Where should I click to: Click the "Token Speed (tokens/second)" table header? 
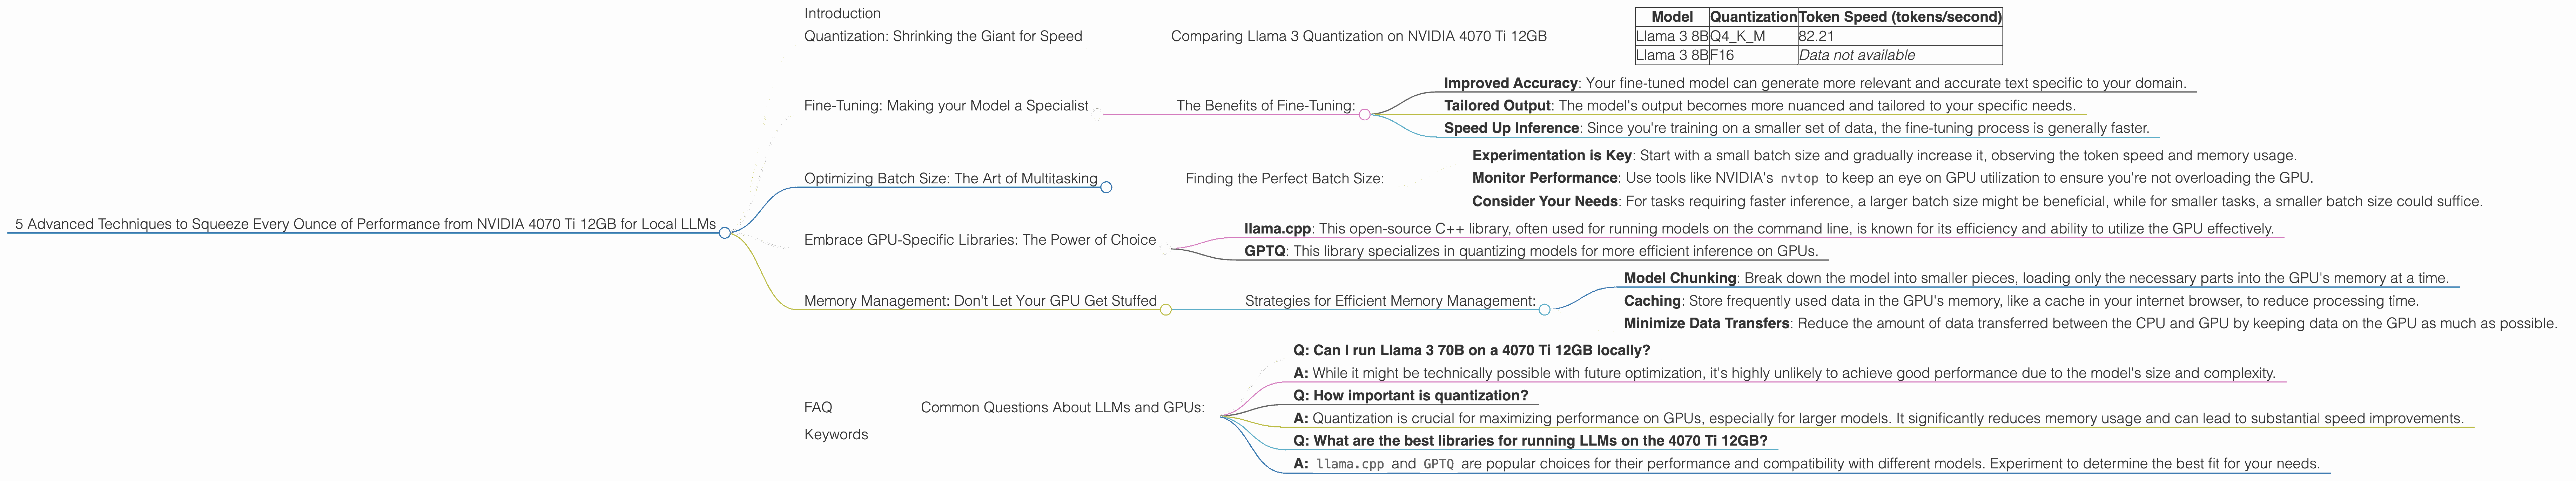coord(1899,17)
